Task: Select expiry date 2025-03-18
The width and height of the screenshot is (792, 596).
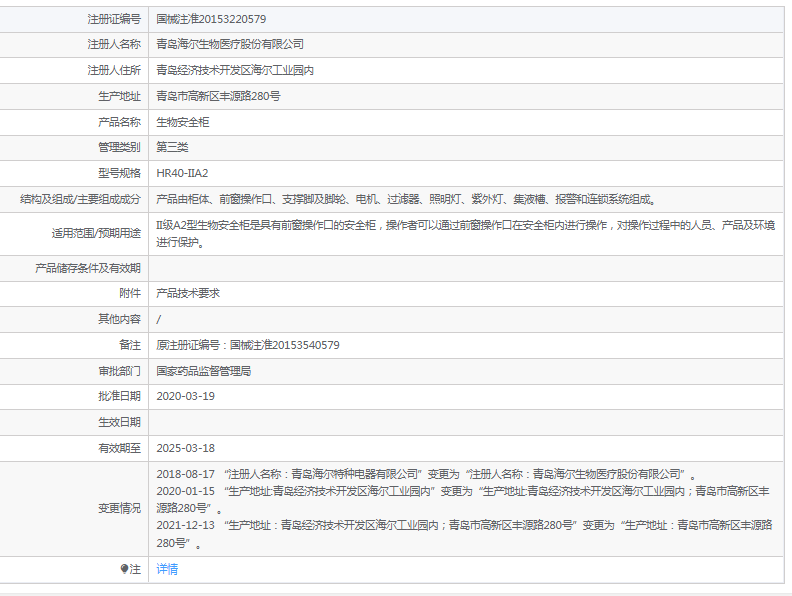Action: point(185,449)
